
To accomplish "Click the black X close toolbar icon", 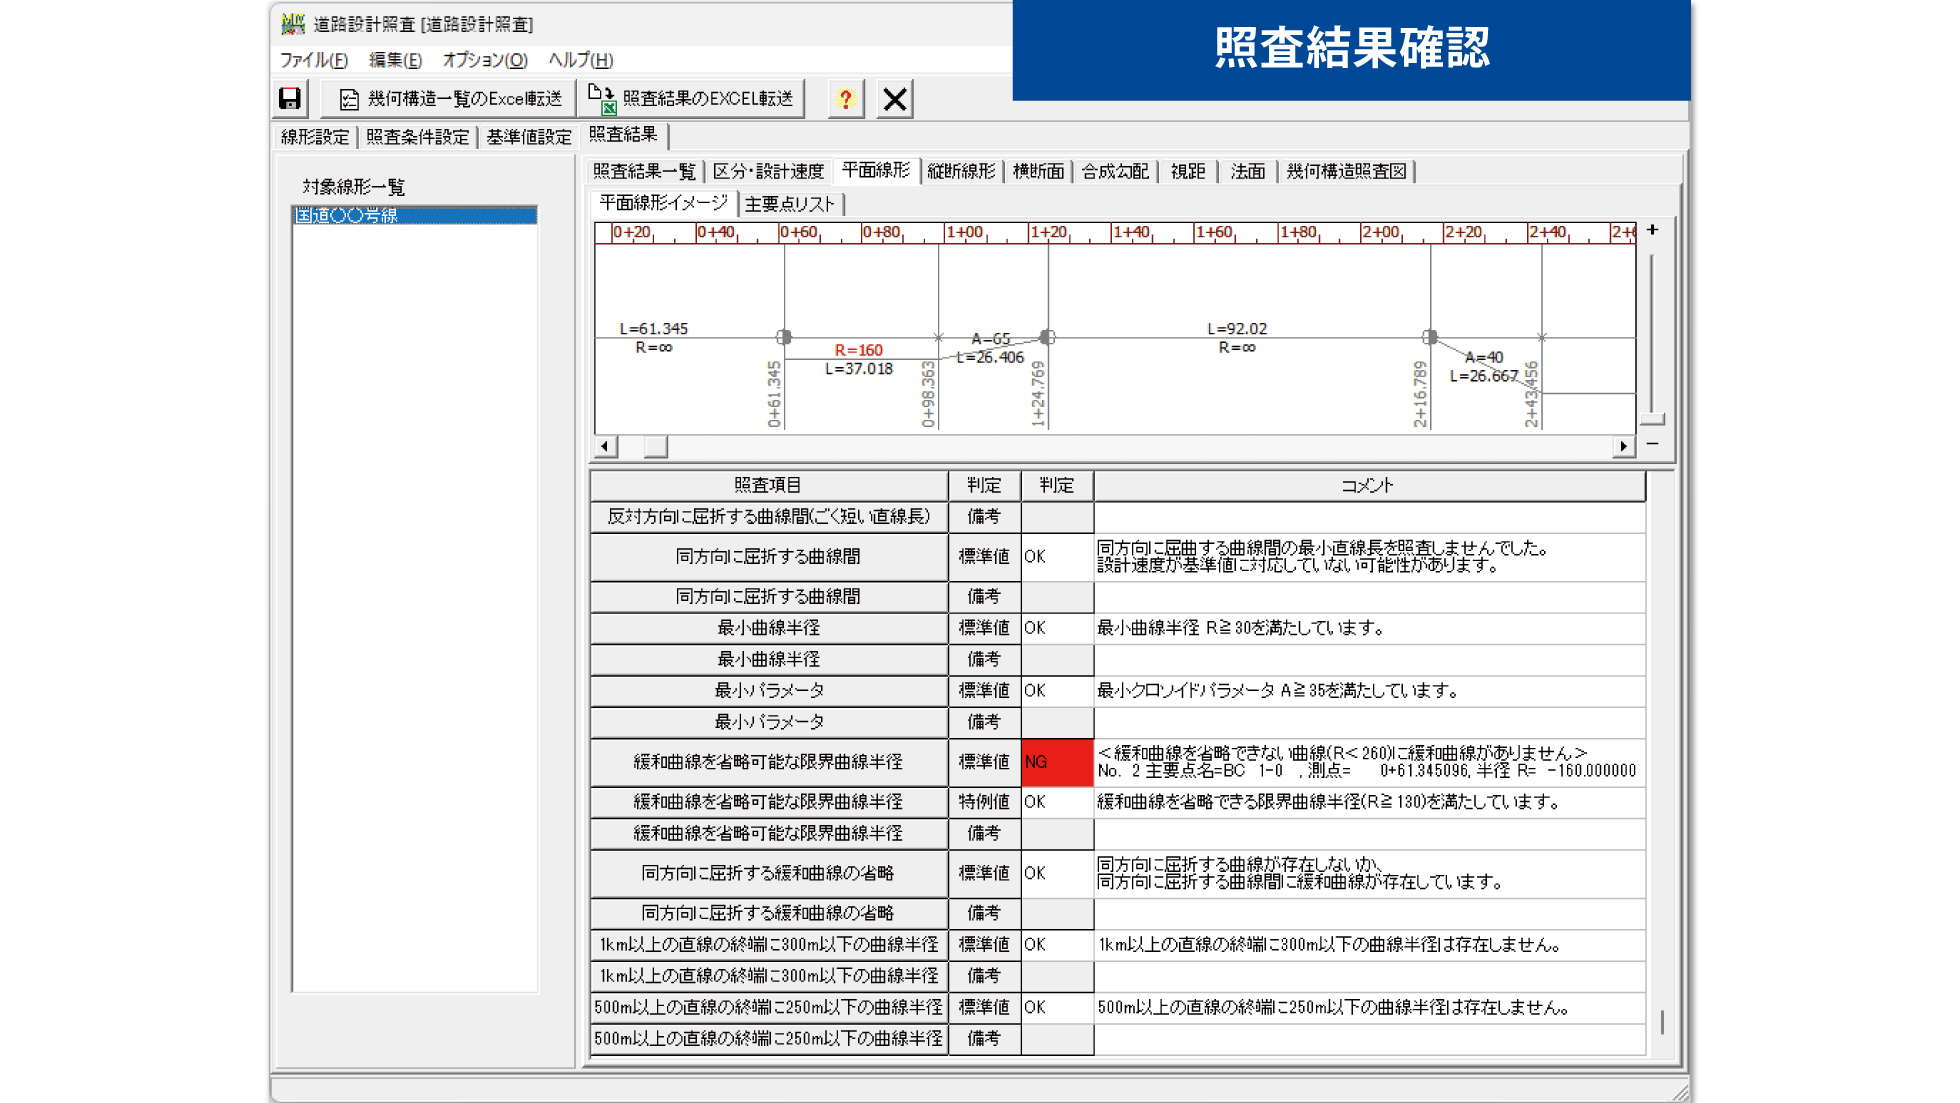I will pyautogui.click(x=895, y=98).
